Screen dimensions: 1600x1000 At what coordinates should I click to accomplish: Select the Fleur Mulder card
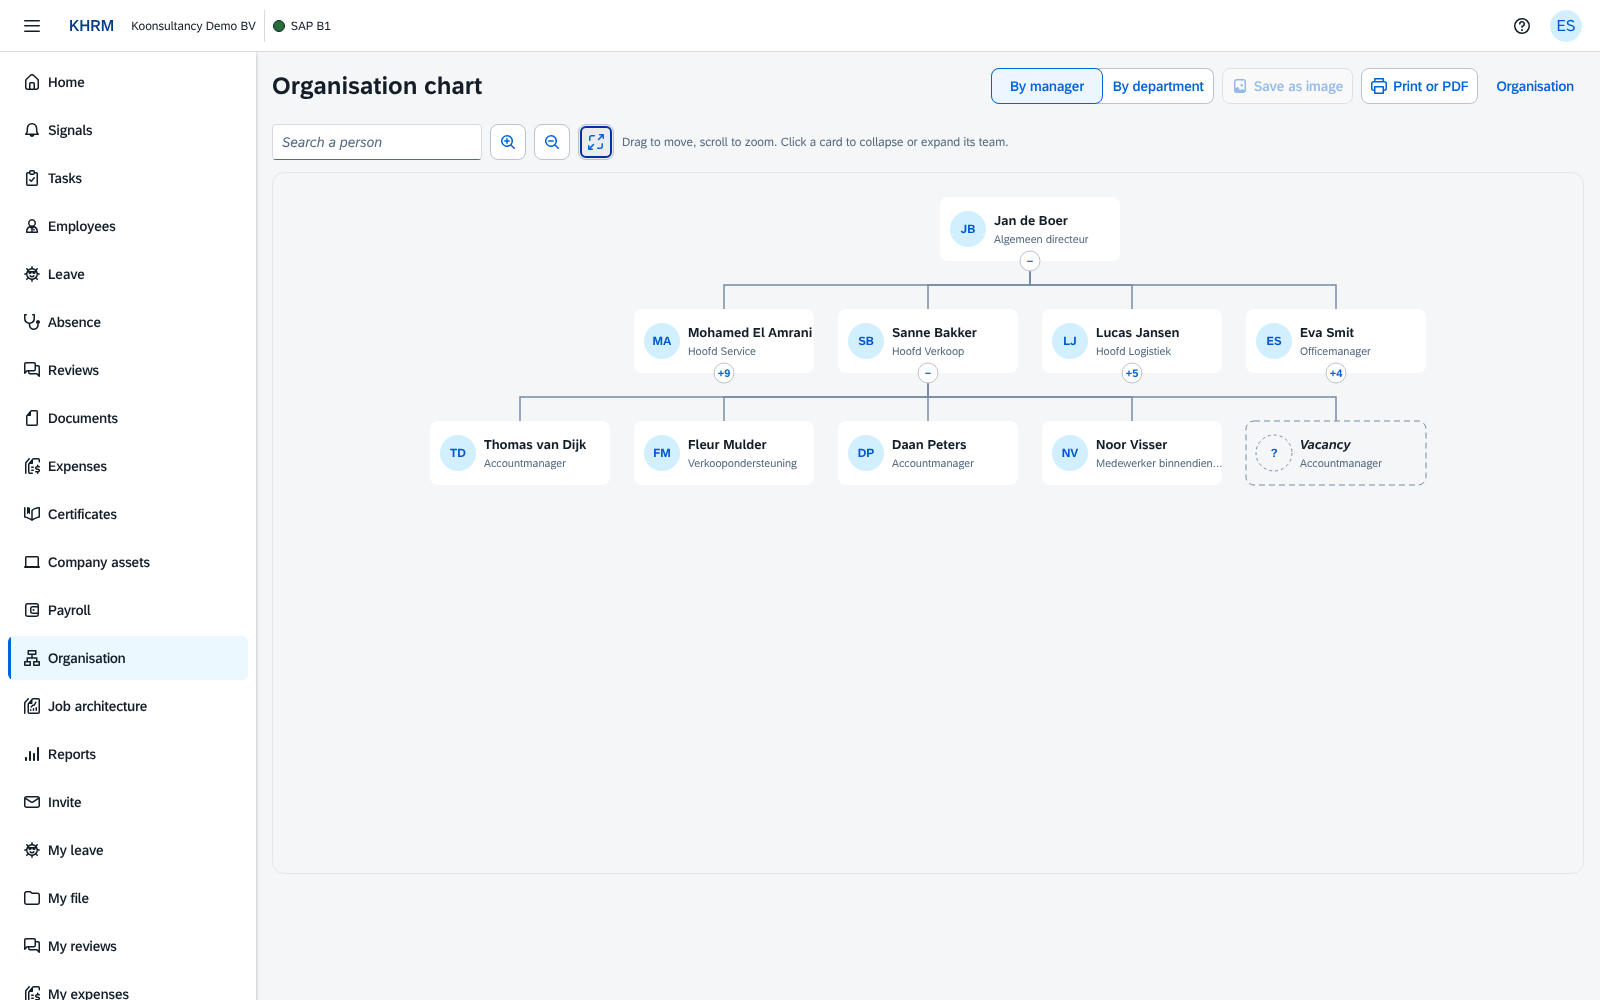click(724, 453)
